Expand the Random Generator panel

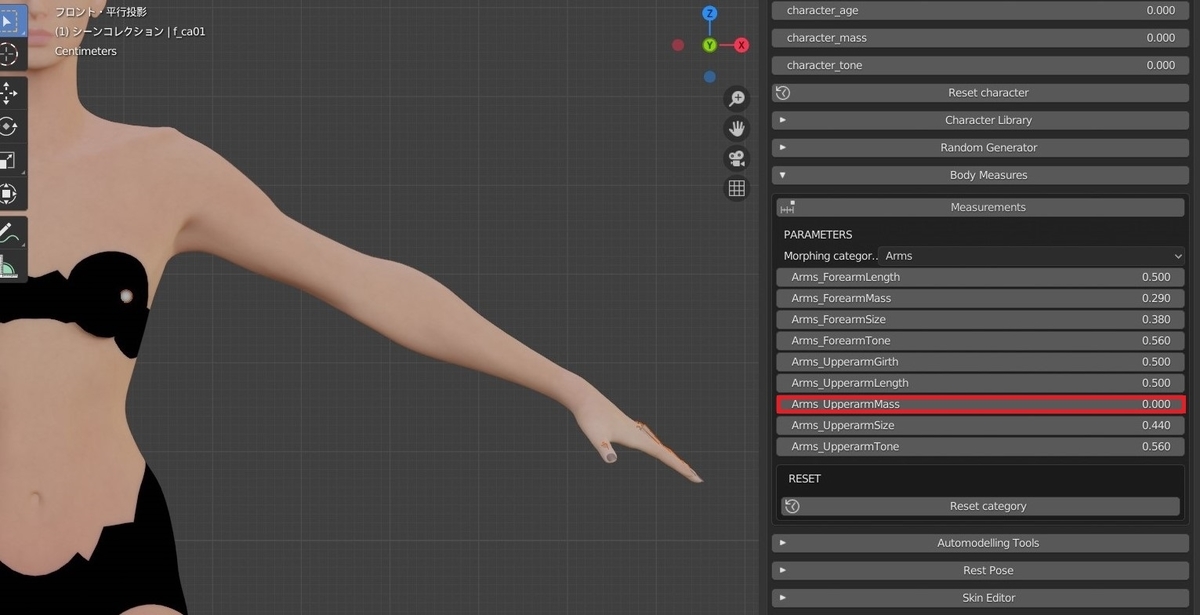tap(980, 147)
